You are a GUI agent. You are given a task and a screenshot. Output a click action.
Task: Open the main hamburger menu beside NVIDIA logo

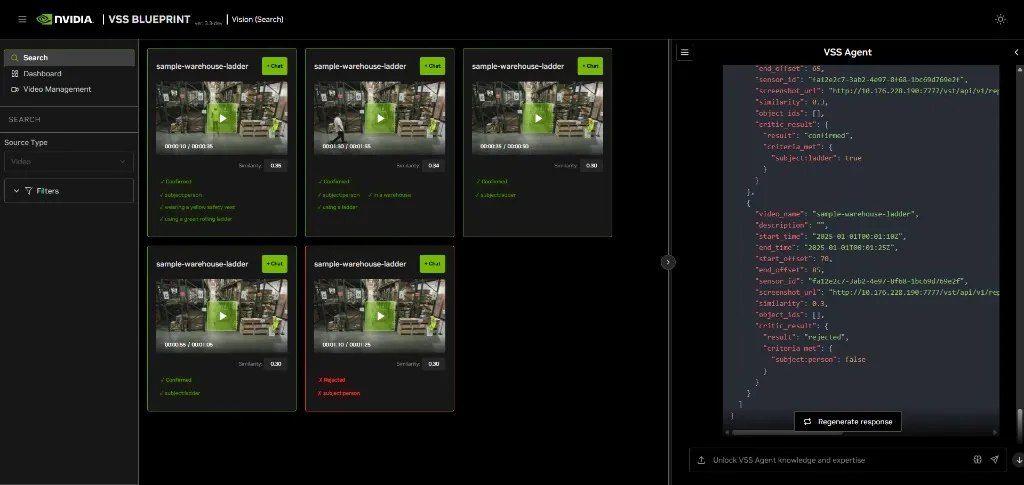22,20
